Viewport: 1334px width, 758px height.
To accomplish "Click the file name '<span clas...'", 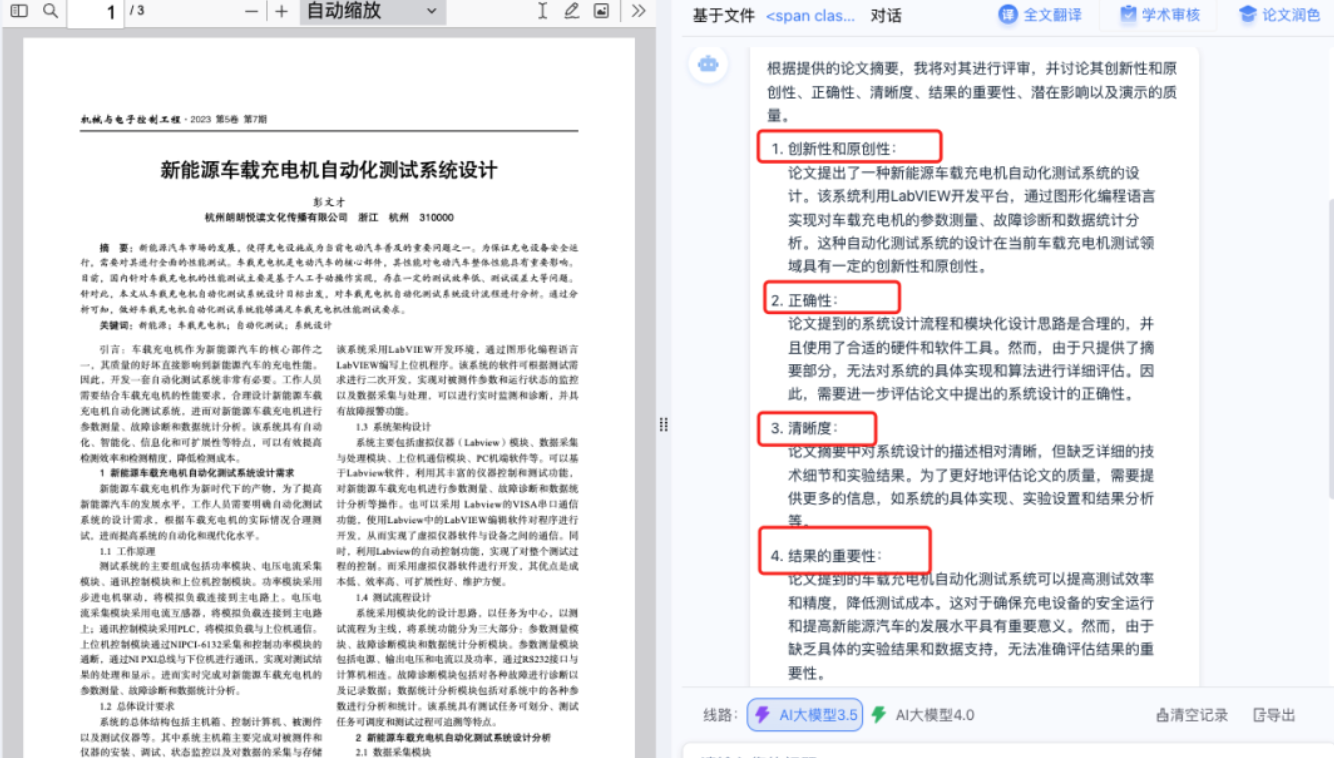I will click(810, 16).
